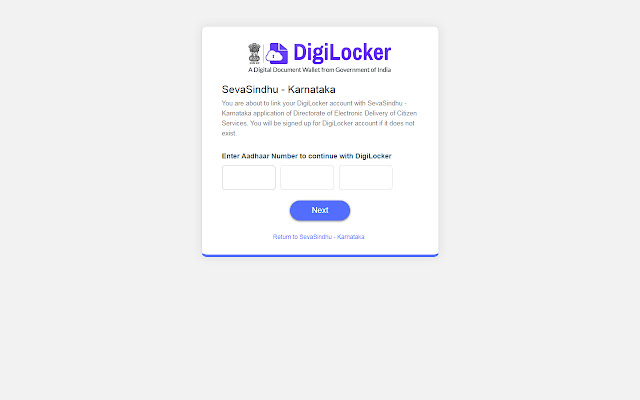
Task: Click the Digital Document Wallet tagline text
Action: (x=320, y=70)
